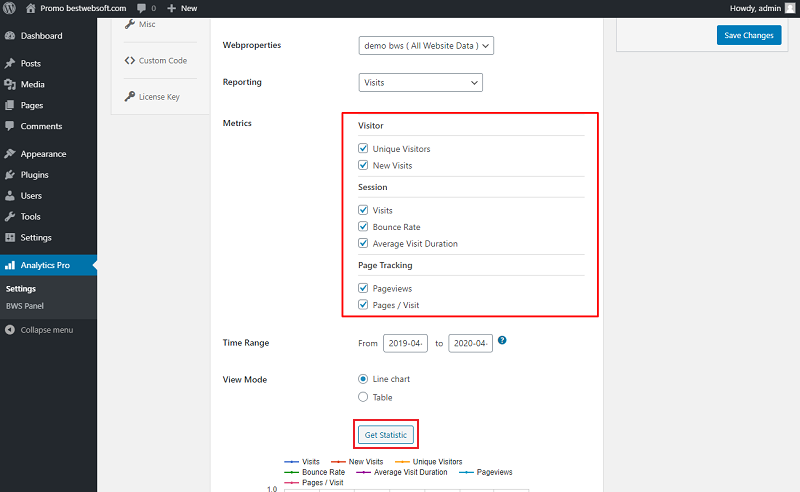This screenshot has height=492, width=800.
Task: Click the Pages icon in sidebar
Action: (x=10, y=105)
